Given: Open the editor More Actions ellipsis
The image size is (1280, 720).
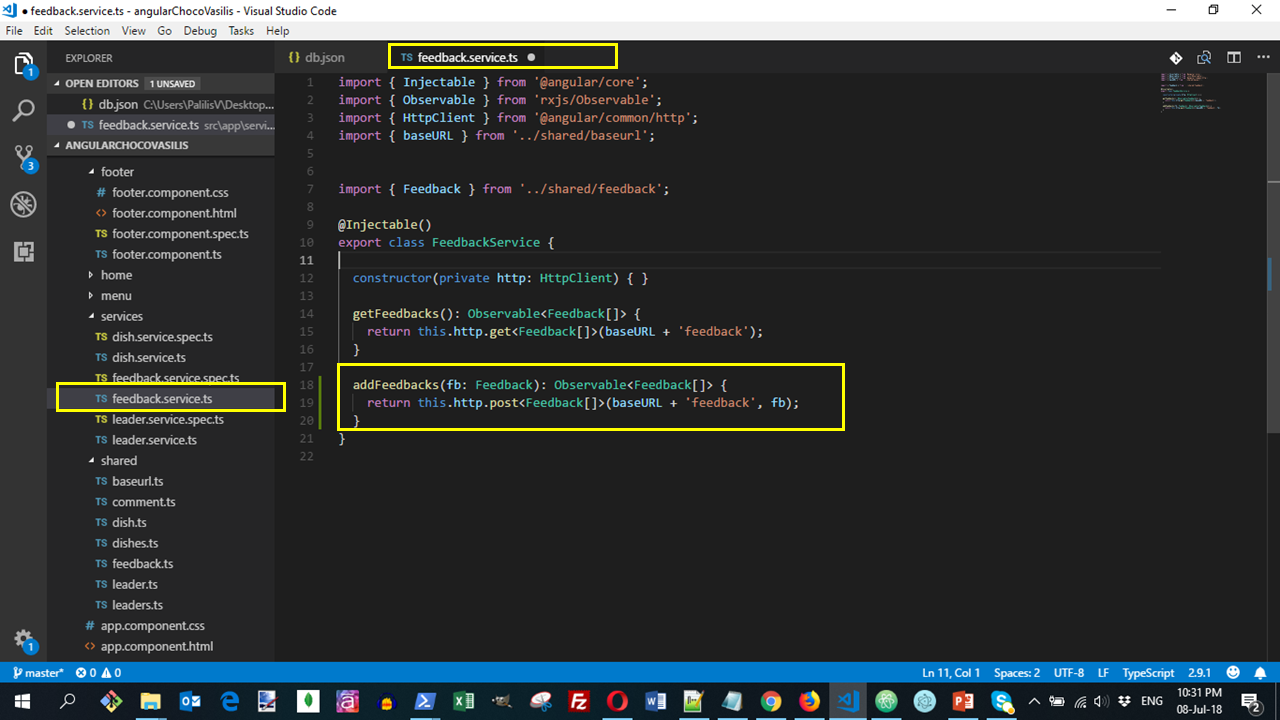Looking at the screenshot, I should pyautogui.click(x=1262, y=58).
